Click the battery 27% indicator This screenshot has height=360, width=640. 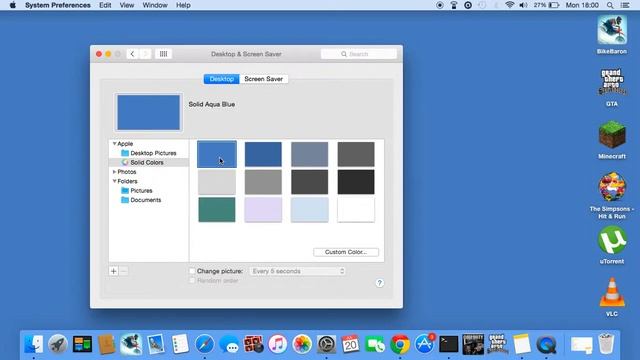546,5
